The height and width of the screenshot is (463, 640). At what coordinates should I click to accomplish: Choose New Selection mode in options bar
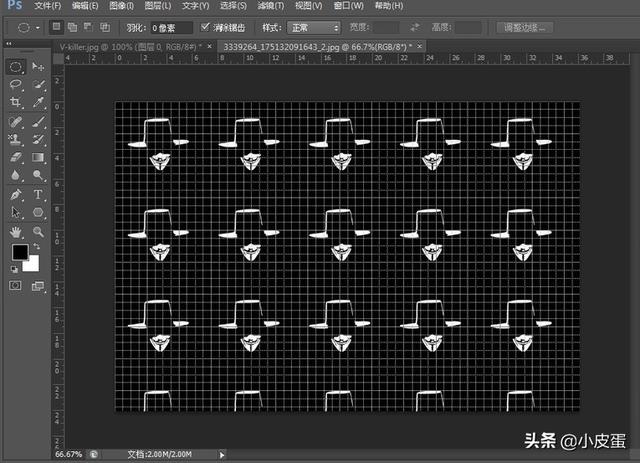point(56,27)
